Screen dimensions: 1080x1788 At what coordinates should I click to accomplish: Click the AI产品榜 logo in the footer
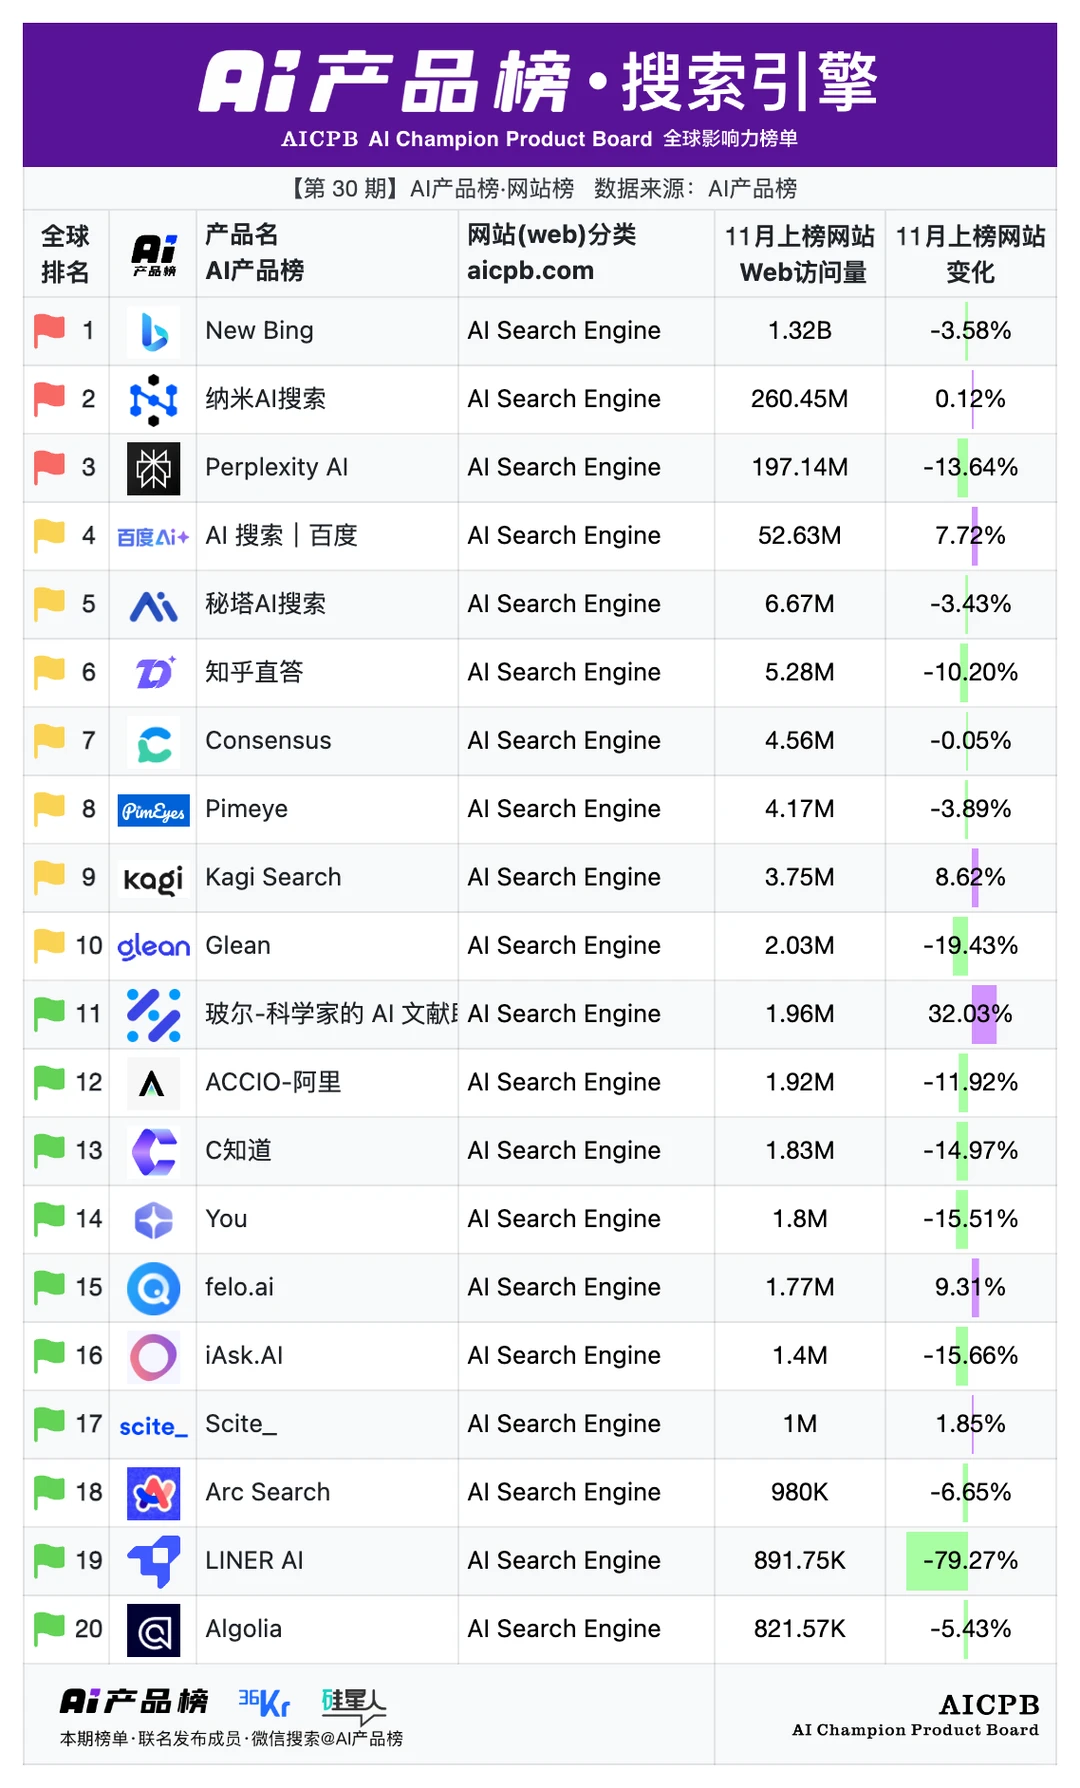[x=134, y=1701]
